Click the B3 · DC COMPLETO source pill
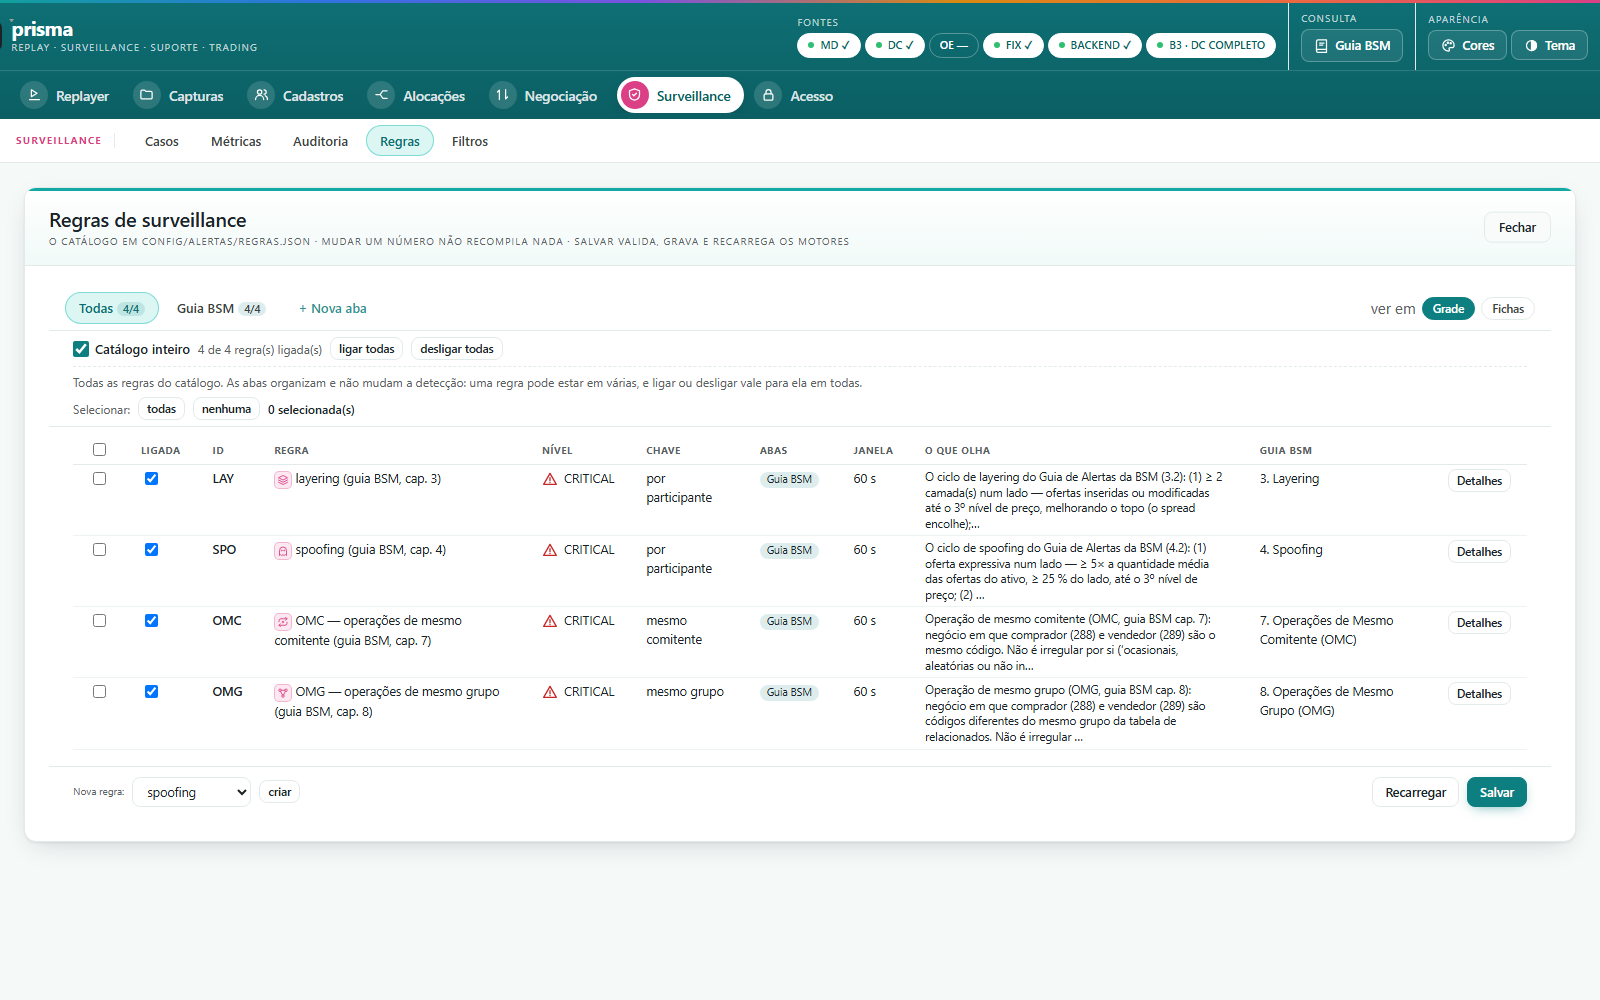This screenshot has height=1000, width=1600. coord(1211,45)
